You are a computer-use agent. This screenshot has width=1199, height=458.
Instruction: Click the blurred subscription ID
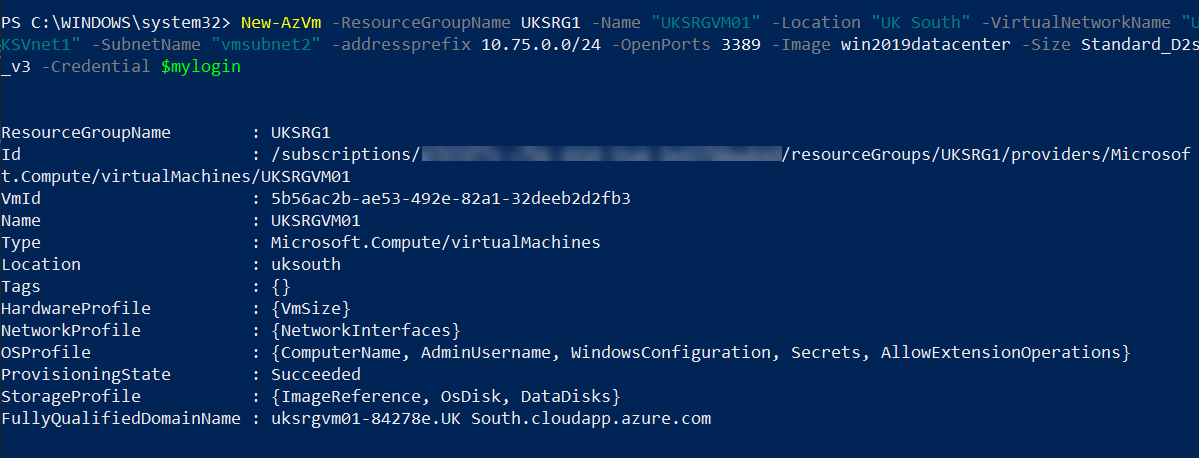pos(603,154)
